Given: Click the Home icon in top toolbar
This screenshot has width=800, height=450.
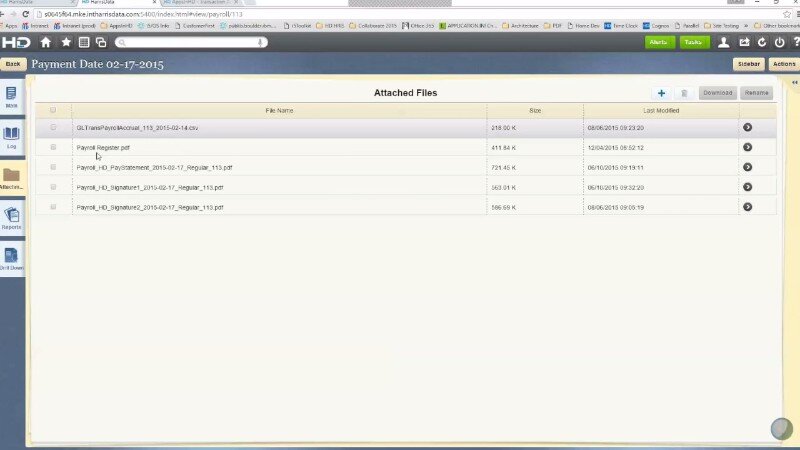Looking at the screenshot, I should (x=45, y=42).
